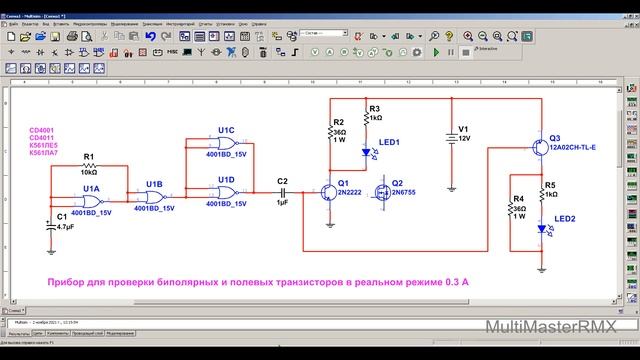Click the pink Russian caption text
This screenshot has width=640, height=360.
pos(258,282)
